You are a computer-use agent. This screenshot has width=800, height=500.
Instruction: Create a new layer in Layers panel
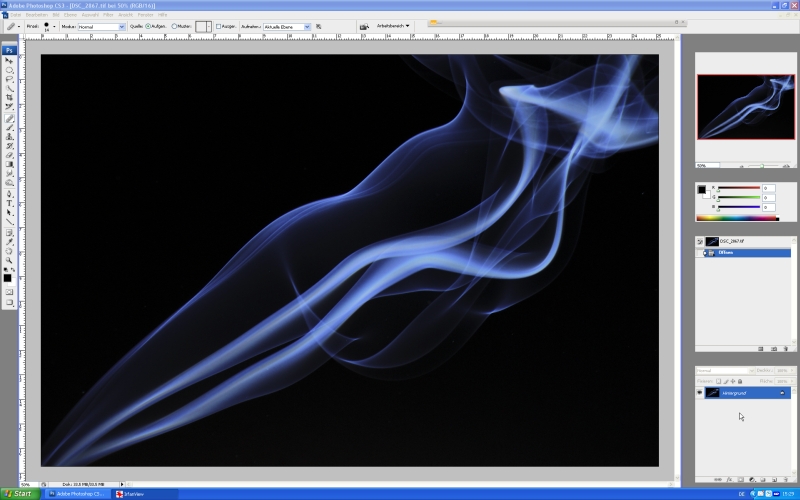774,480
